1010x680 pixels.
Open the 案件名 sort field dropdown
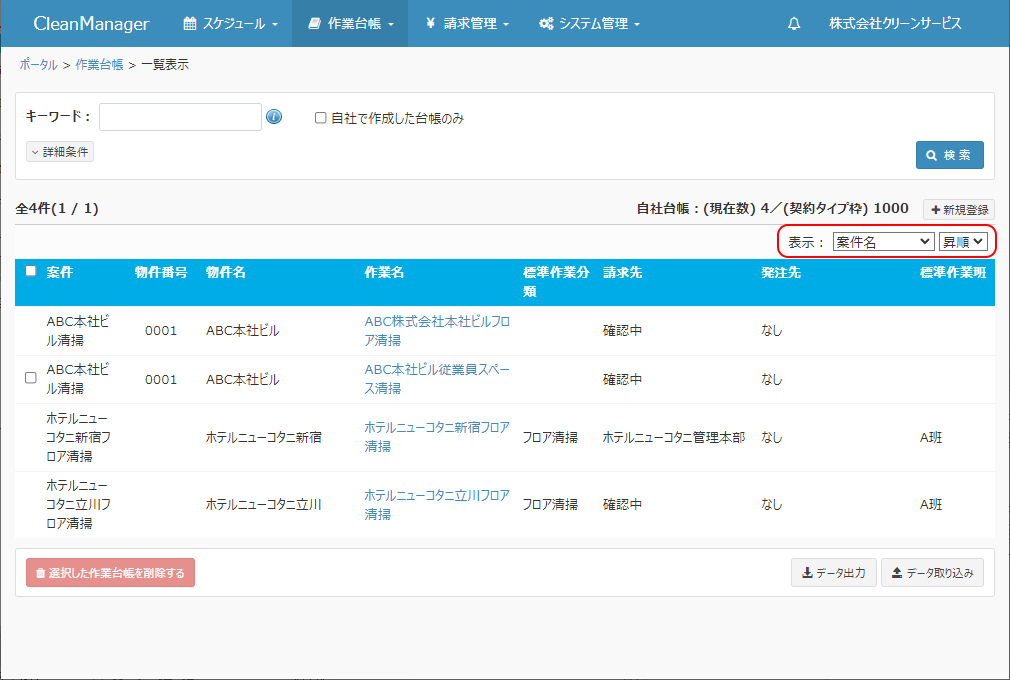[x=882, y=241]
